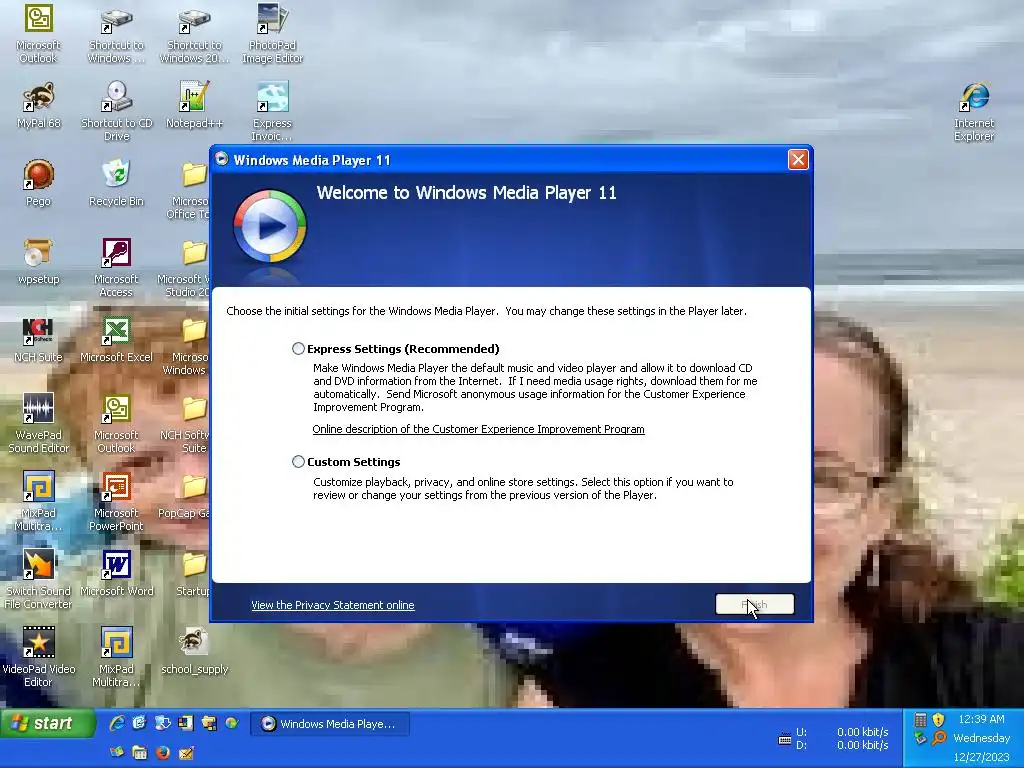Select the Microsoft Word desktop icon
The height and width of the screenshot is (768, 1024).
116,573
